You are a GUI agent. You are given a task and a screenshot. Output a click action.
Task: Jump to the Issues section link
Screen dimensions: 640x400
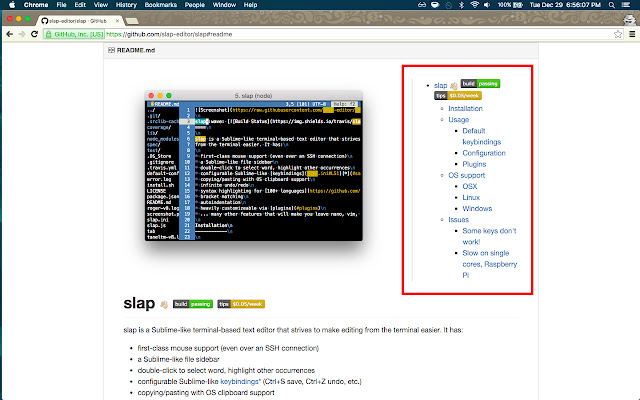tap(458, 220)
